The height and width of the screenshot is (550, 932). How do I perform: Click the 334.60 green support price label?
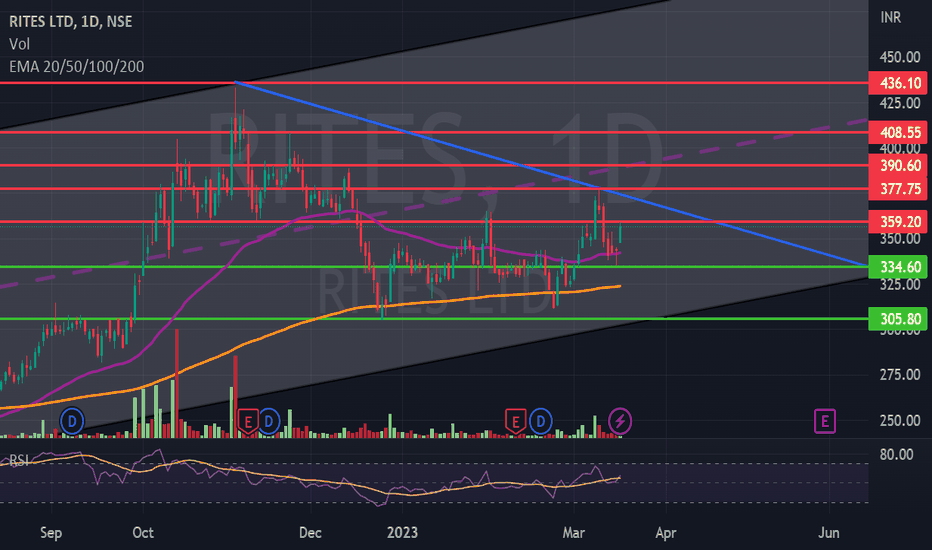tap(900, 267)
